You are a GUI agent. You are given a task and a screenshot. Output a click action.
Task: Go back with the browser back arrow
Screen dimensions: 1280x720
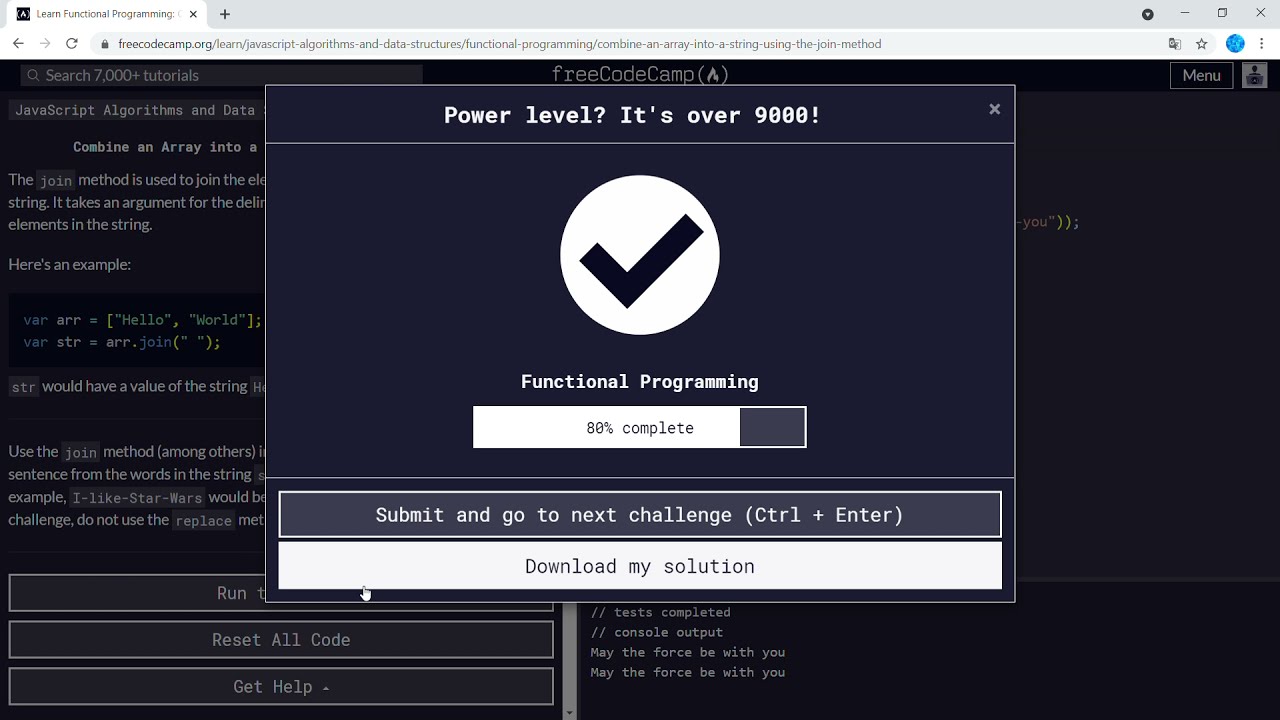point(18,44)
